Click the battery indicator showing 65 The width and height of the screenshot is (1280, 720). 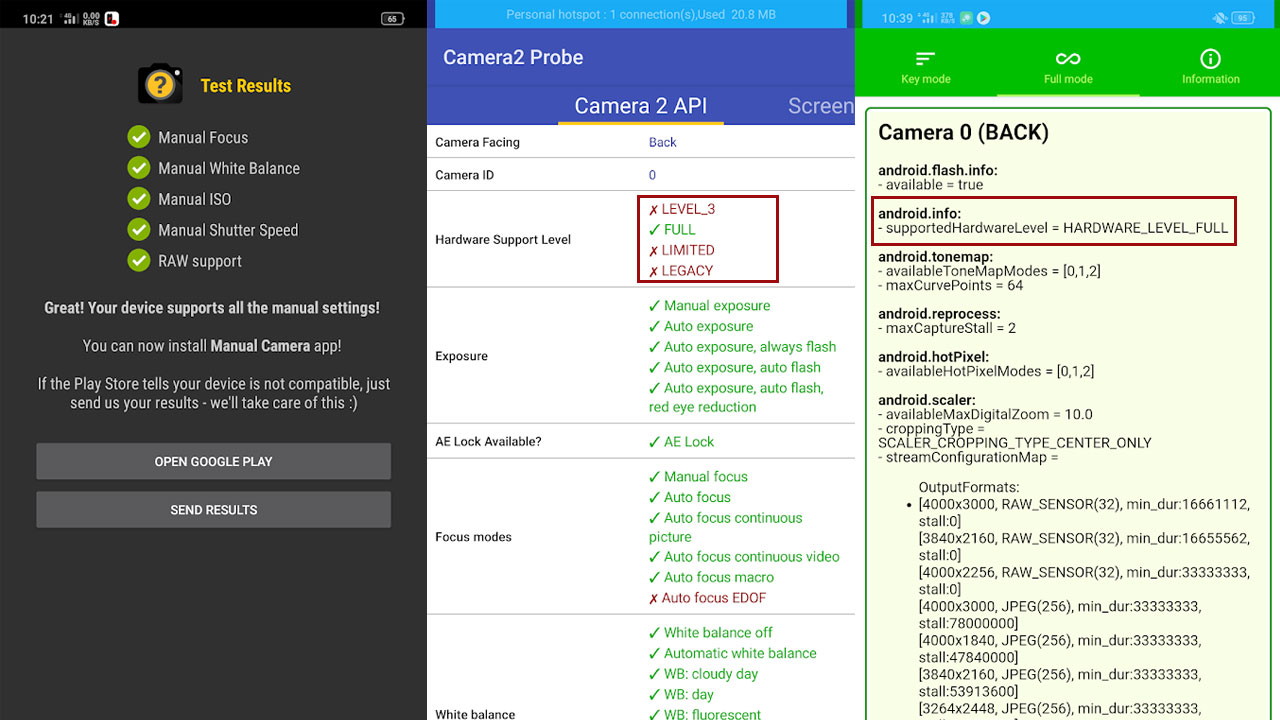click(392, 18)
